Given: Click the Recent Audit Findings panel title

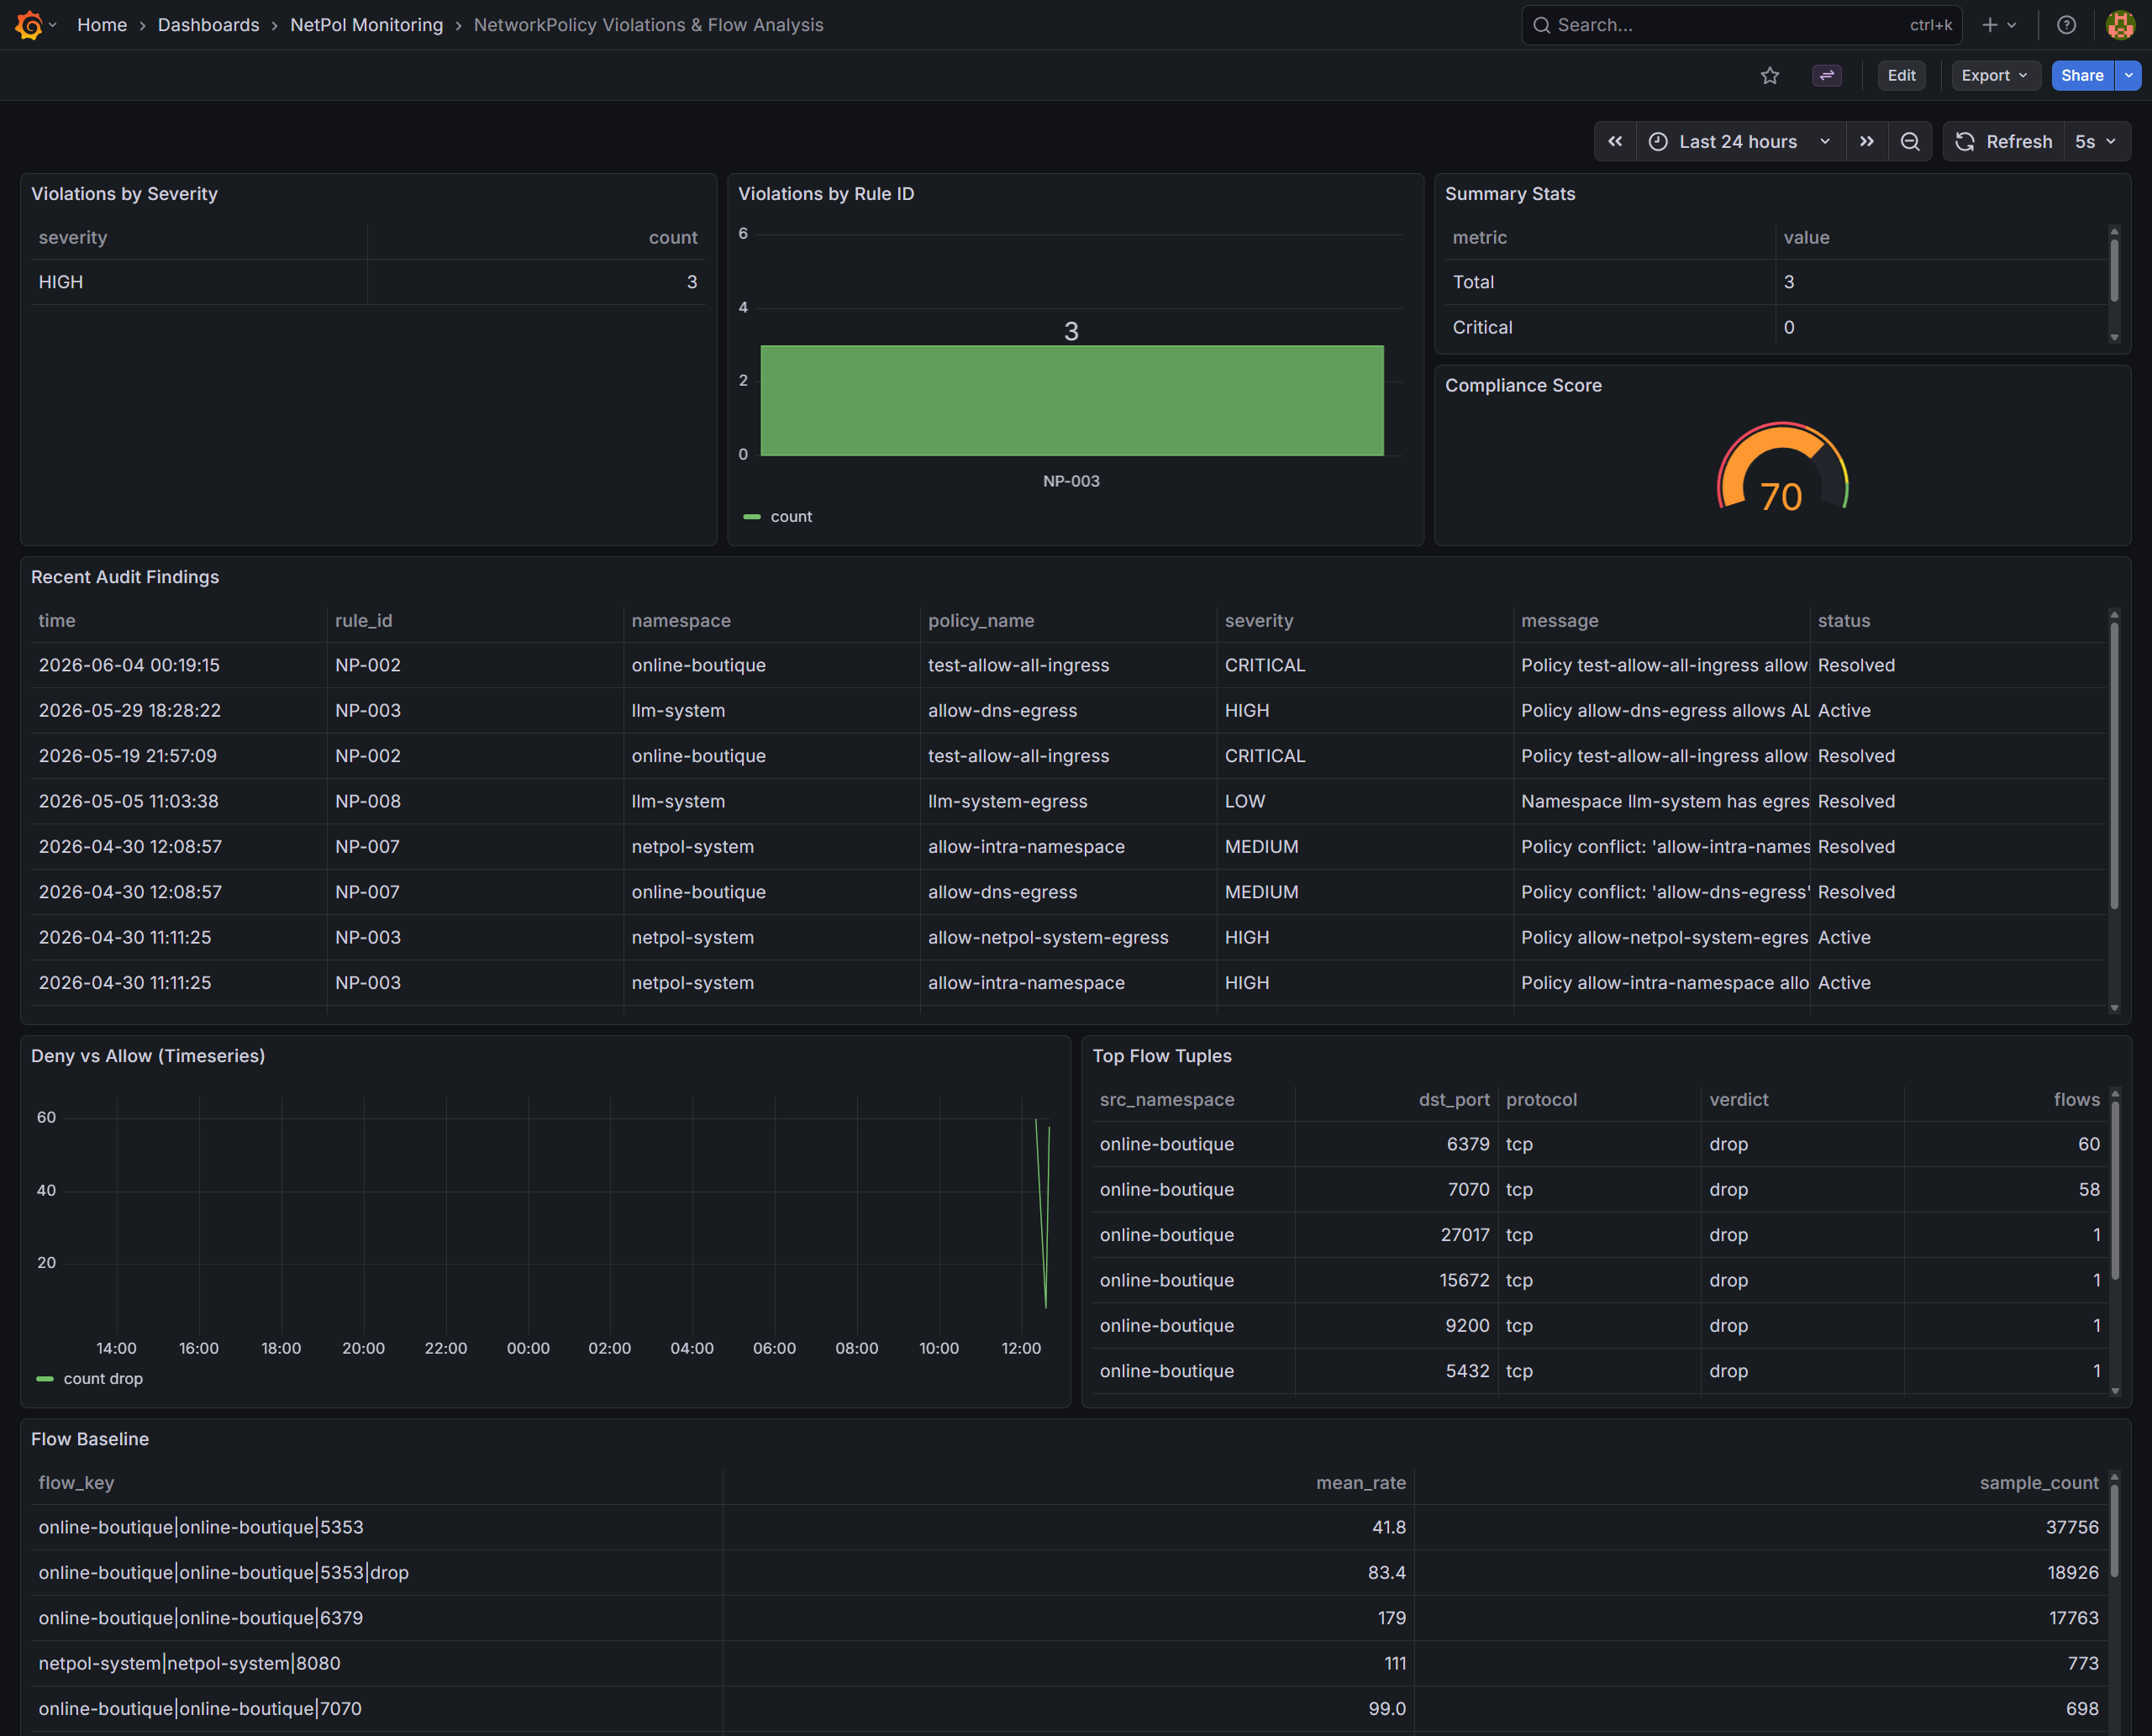Looking at the screenshot, I should point(125,577).
